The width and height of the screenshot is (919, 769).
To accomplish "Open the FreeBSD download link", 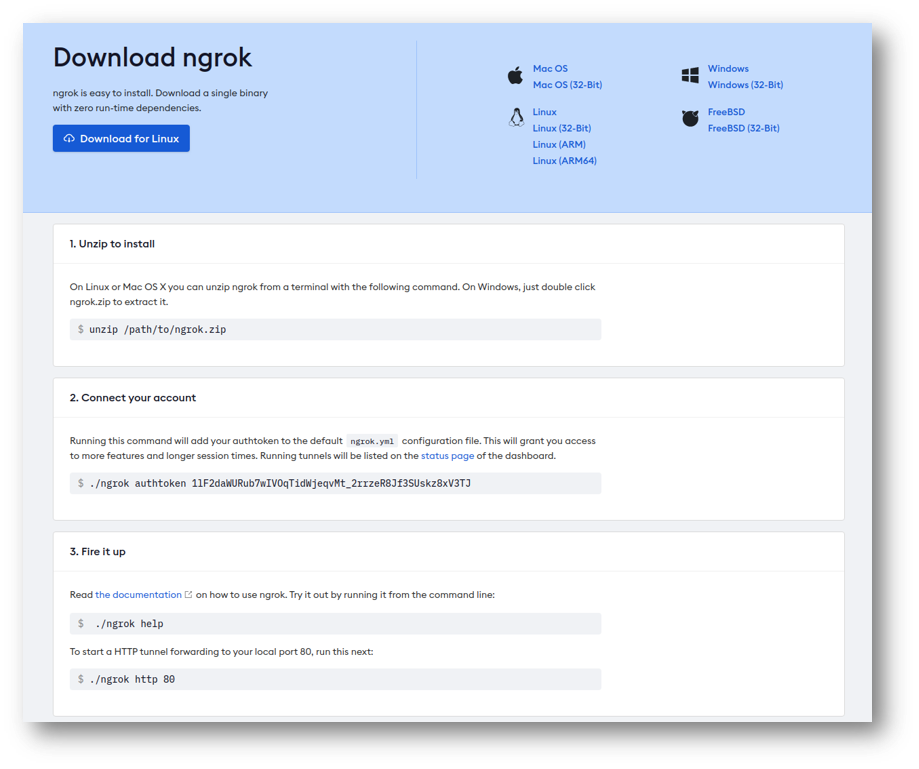I will (x=726, y=112).
